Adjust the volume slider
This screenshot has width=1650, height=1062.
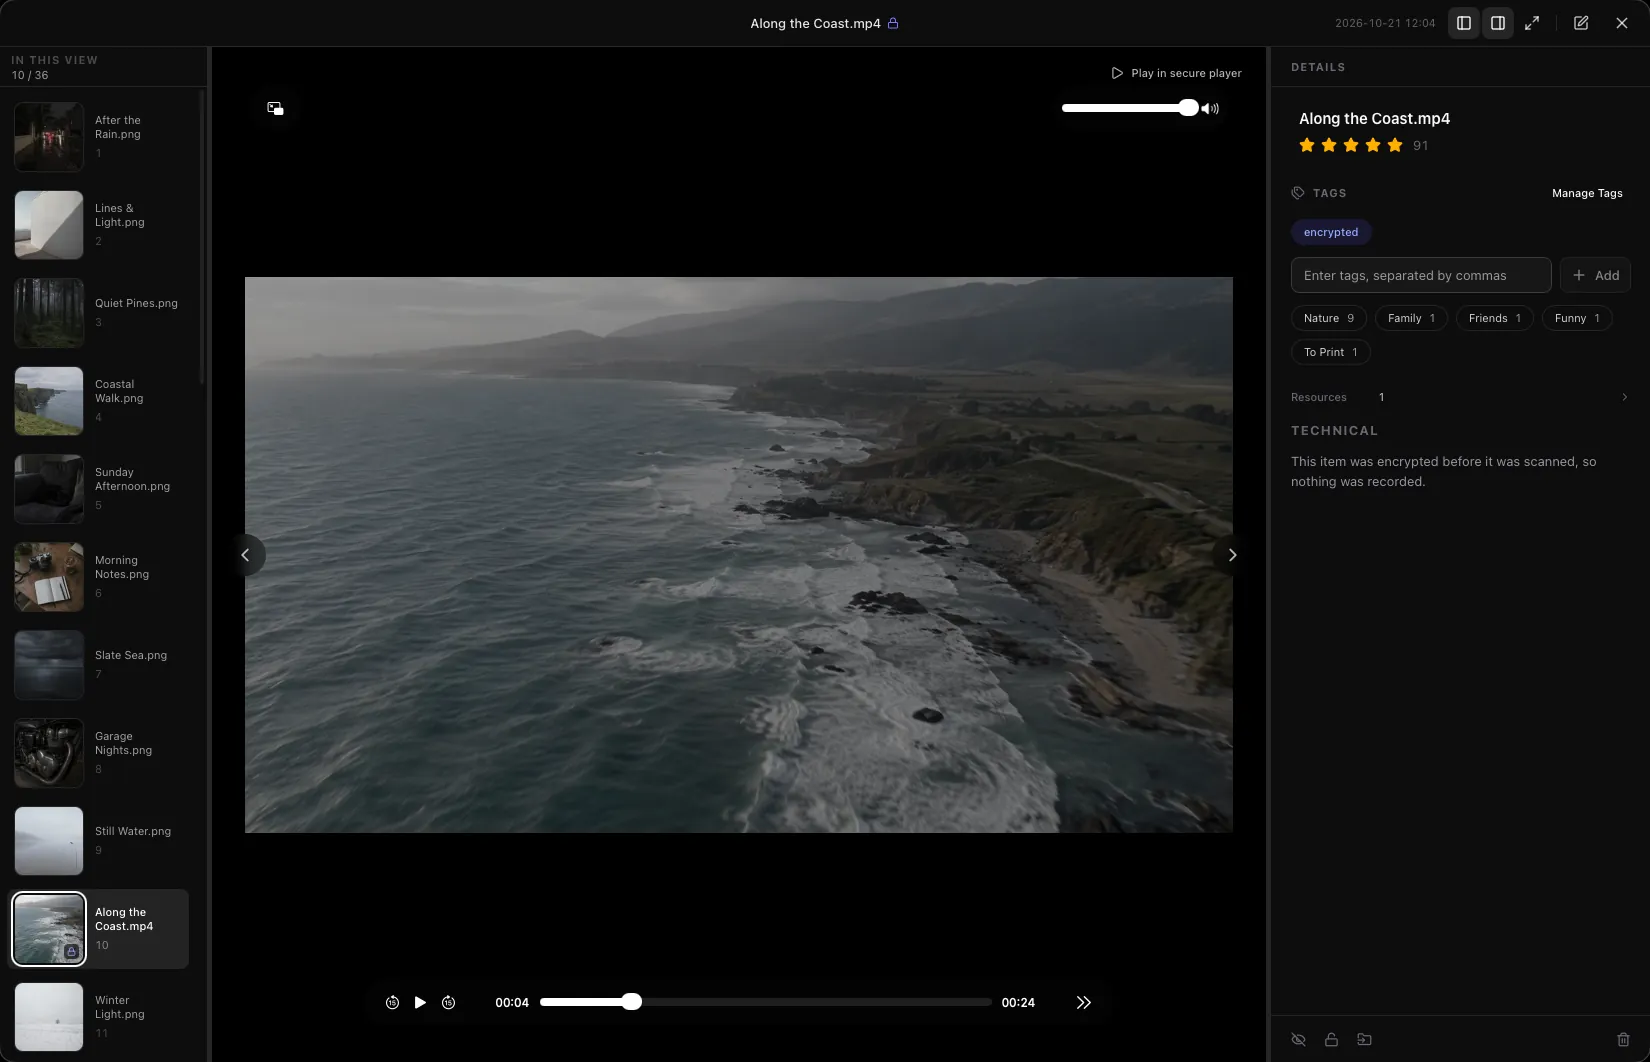coord(1129,108)
